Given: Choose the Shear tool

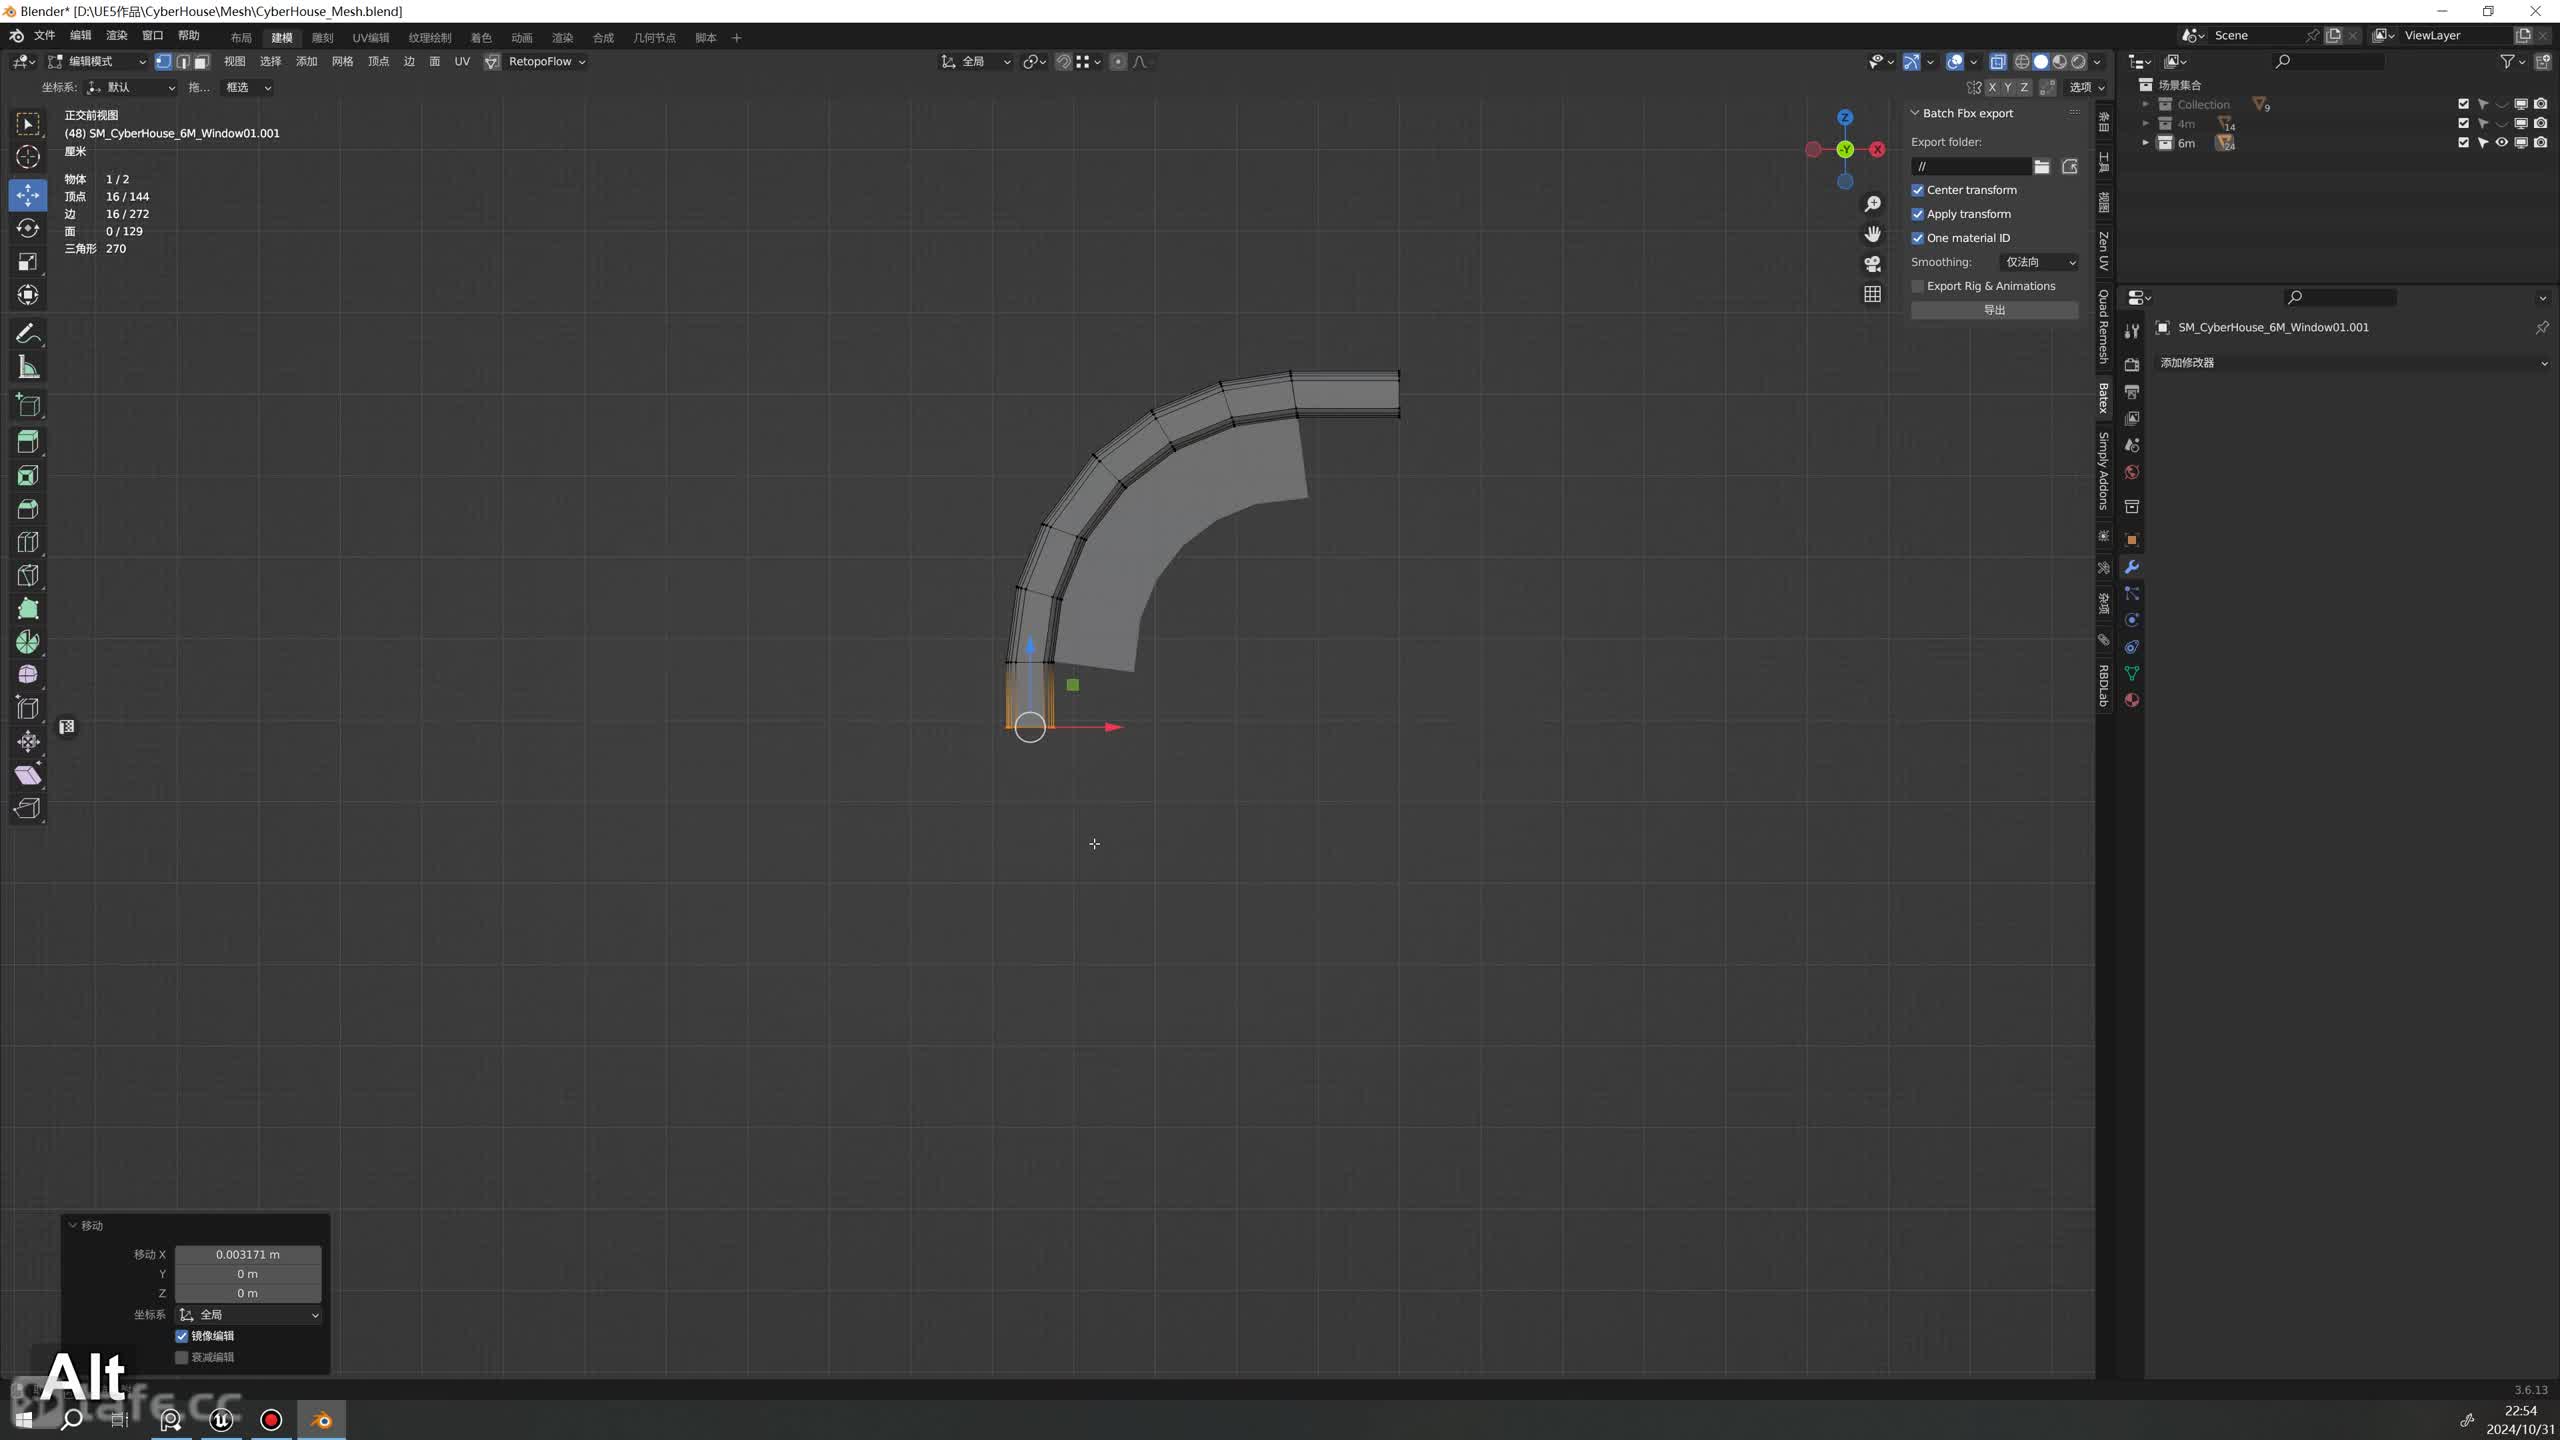Looking at the screenshot, I should coord(28,775).
